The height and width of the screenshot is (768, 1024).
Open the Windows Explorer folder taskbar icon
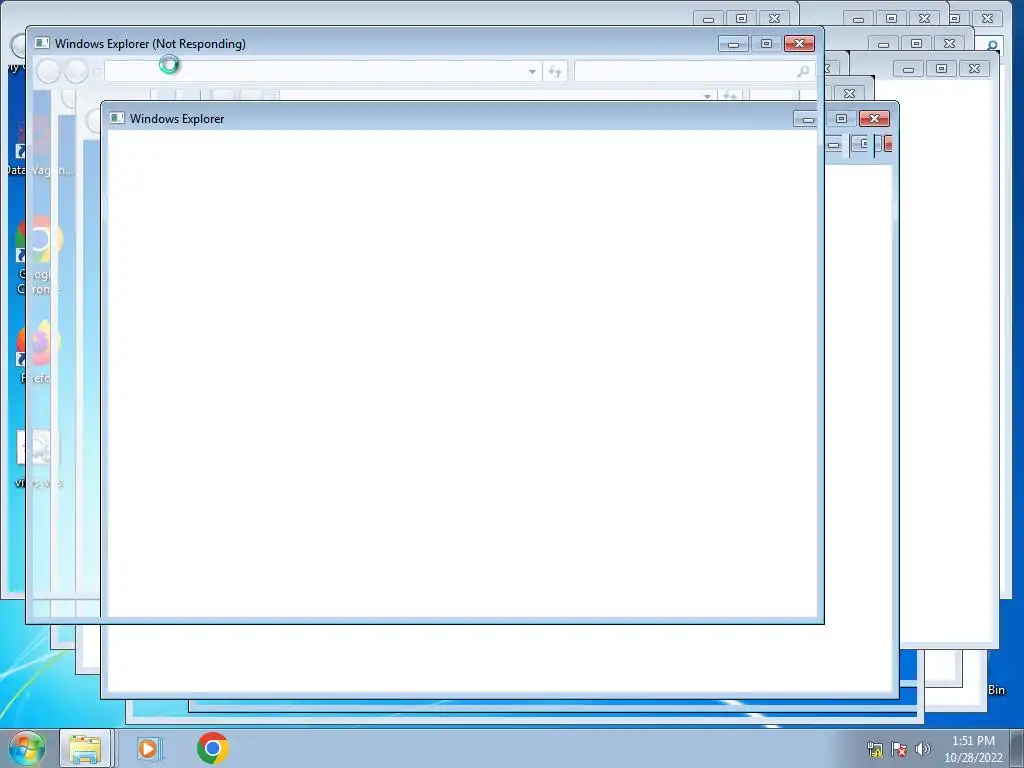85,748
